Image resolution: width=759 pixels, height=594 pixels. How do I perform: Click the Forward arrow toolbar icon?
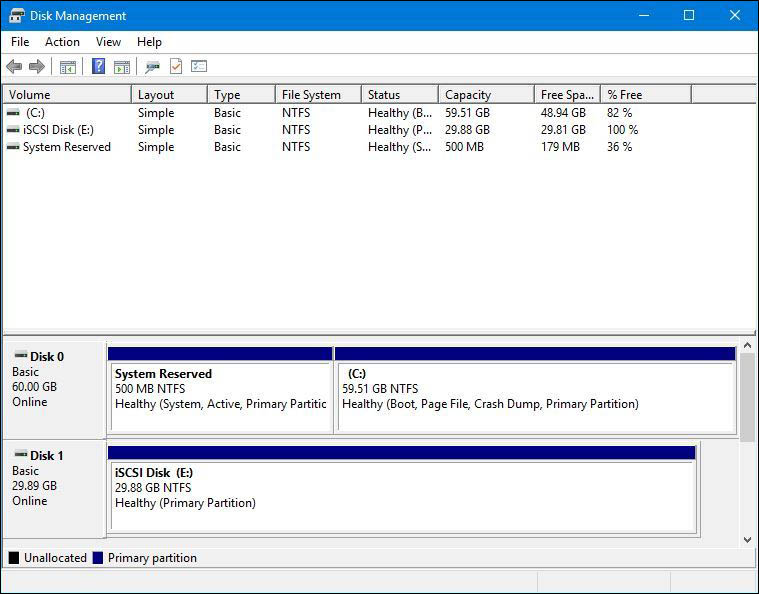pos(37,66)
